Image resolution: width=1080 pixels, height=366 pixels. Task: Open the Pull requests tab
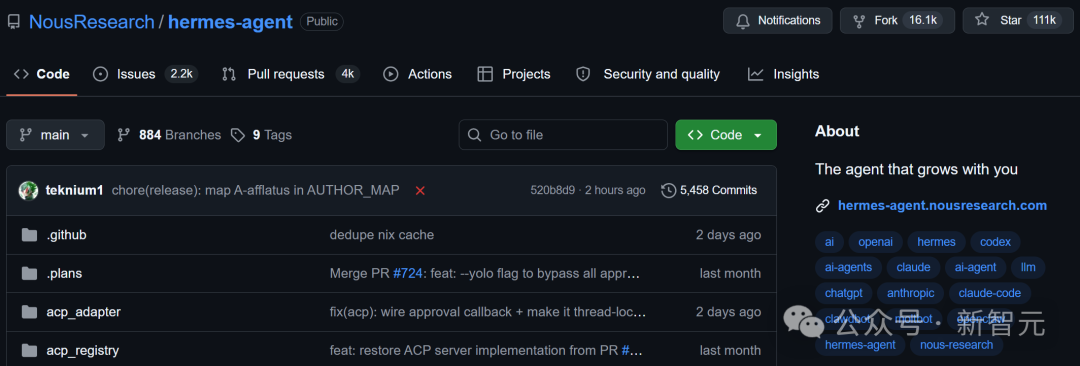pyautogui.click(x=290, y=74)
